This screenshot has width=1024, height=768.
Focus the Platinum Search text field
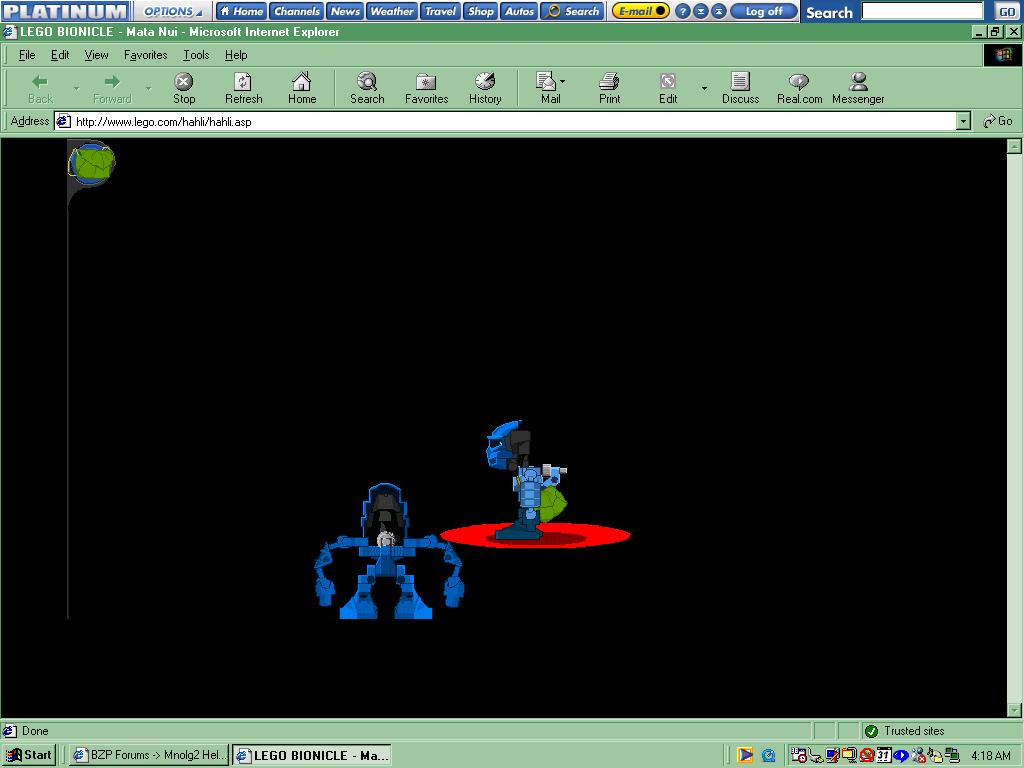[x=922, y=10]
